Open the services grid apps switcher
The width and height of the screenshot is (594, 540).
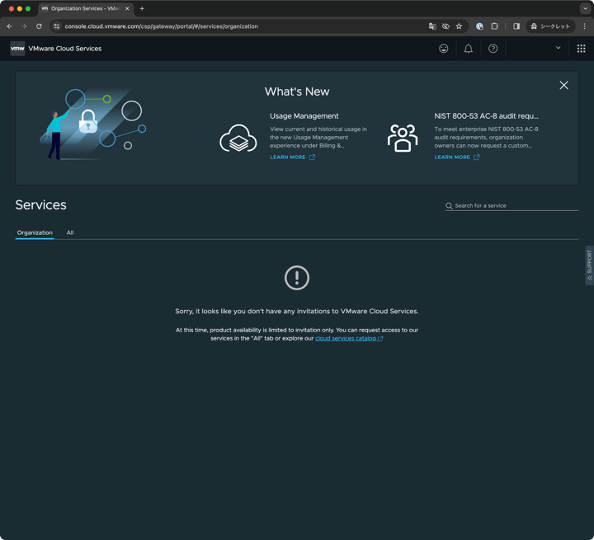(x=581, y=49)
